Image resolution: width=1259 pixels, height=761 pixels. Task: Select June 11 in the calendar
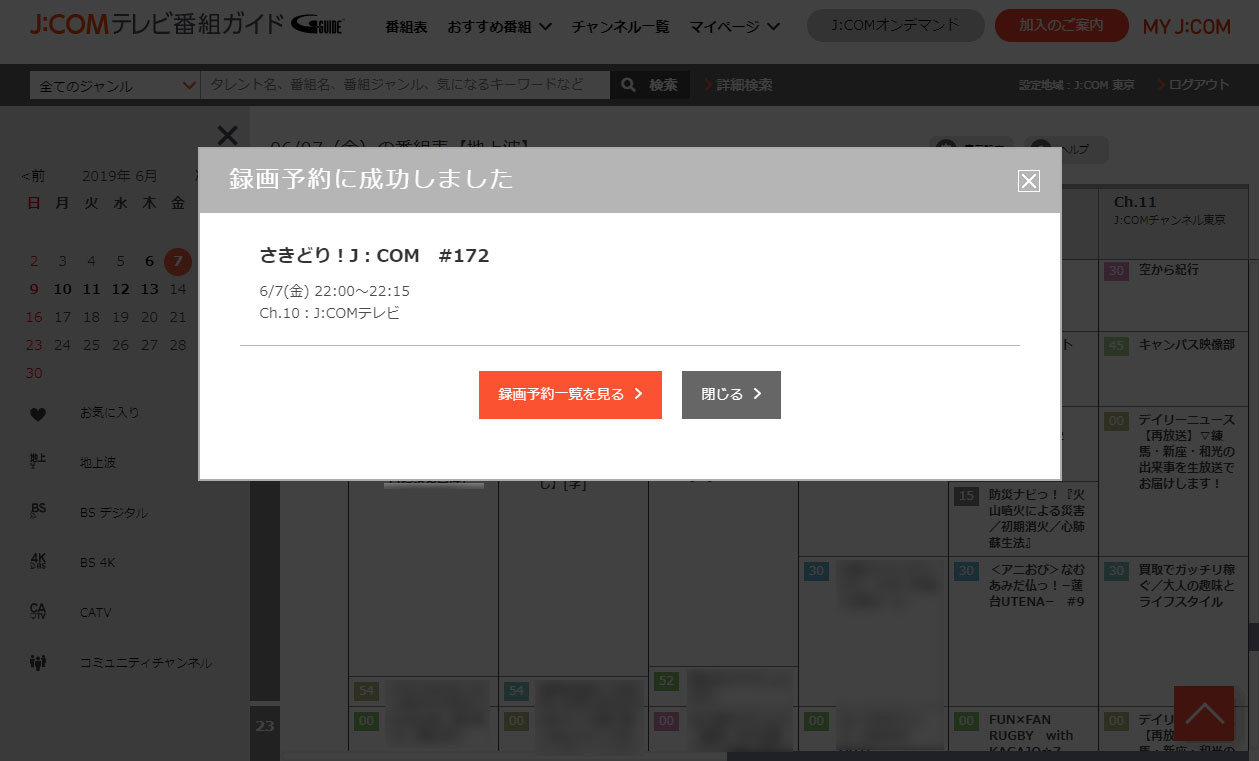coord(92,289)
